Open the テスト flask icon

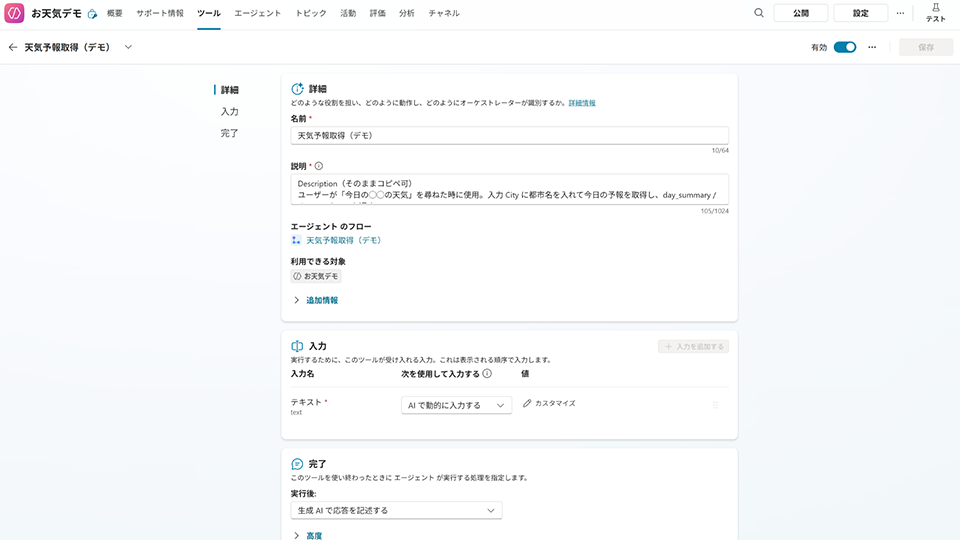[936, 8]
